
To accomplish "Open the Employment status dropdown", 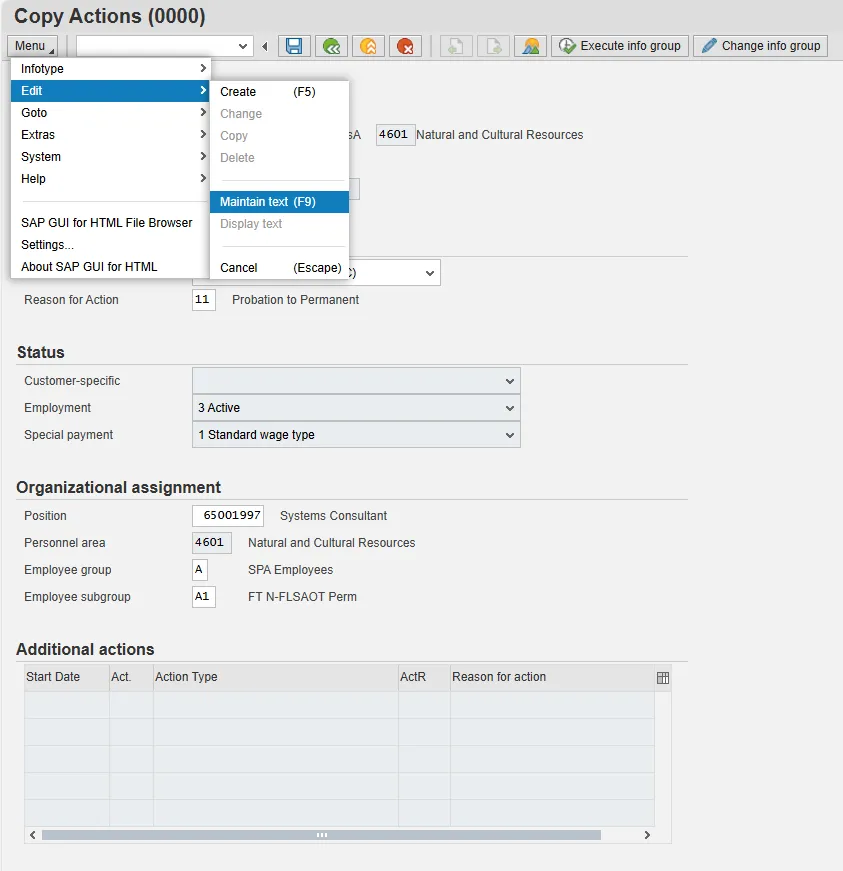I will [x=510, y=408].
